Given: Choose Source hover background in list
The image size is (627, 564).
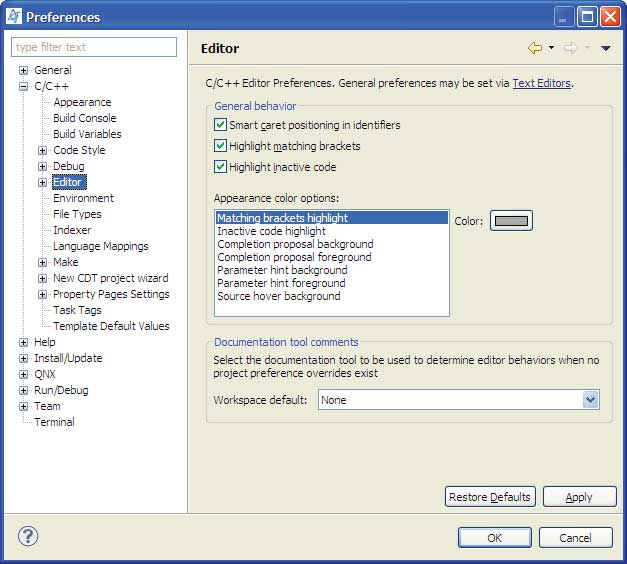Looking at the screenshot, I should (x=278, y=296).
